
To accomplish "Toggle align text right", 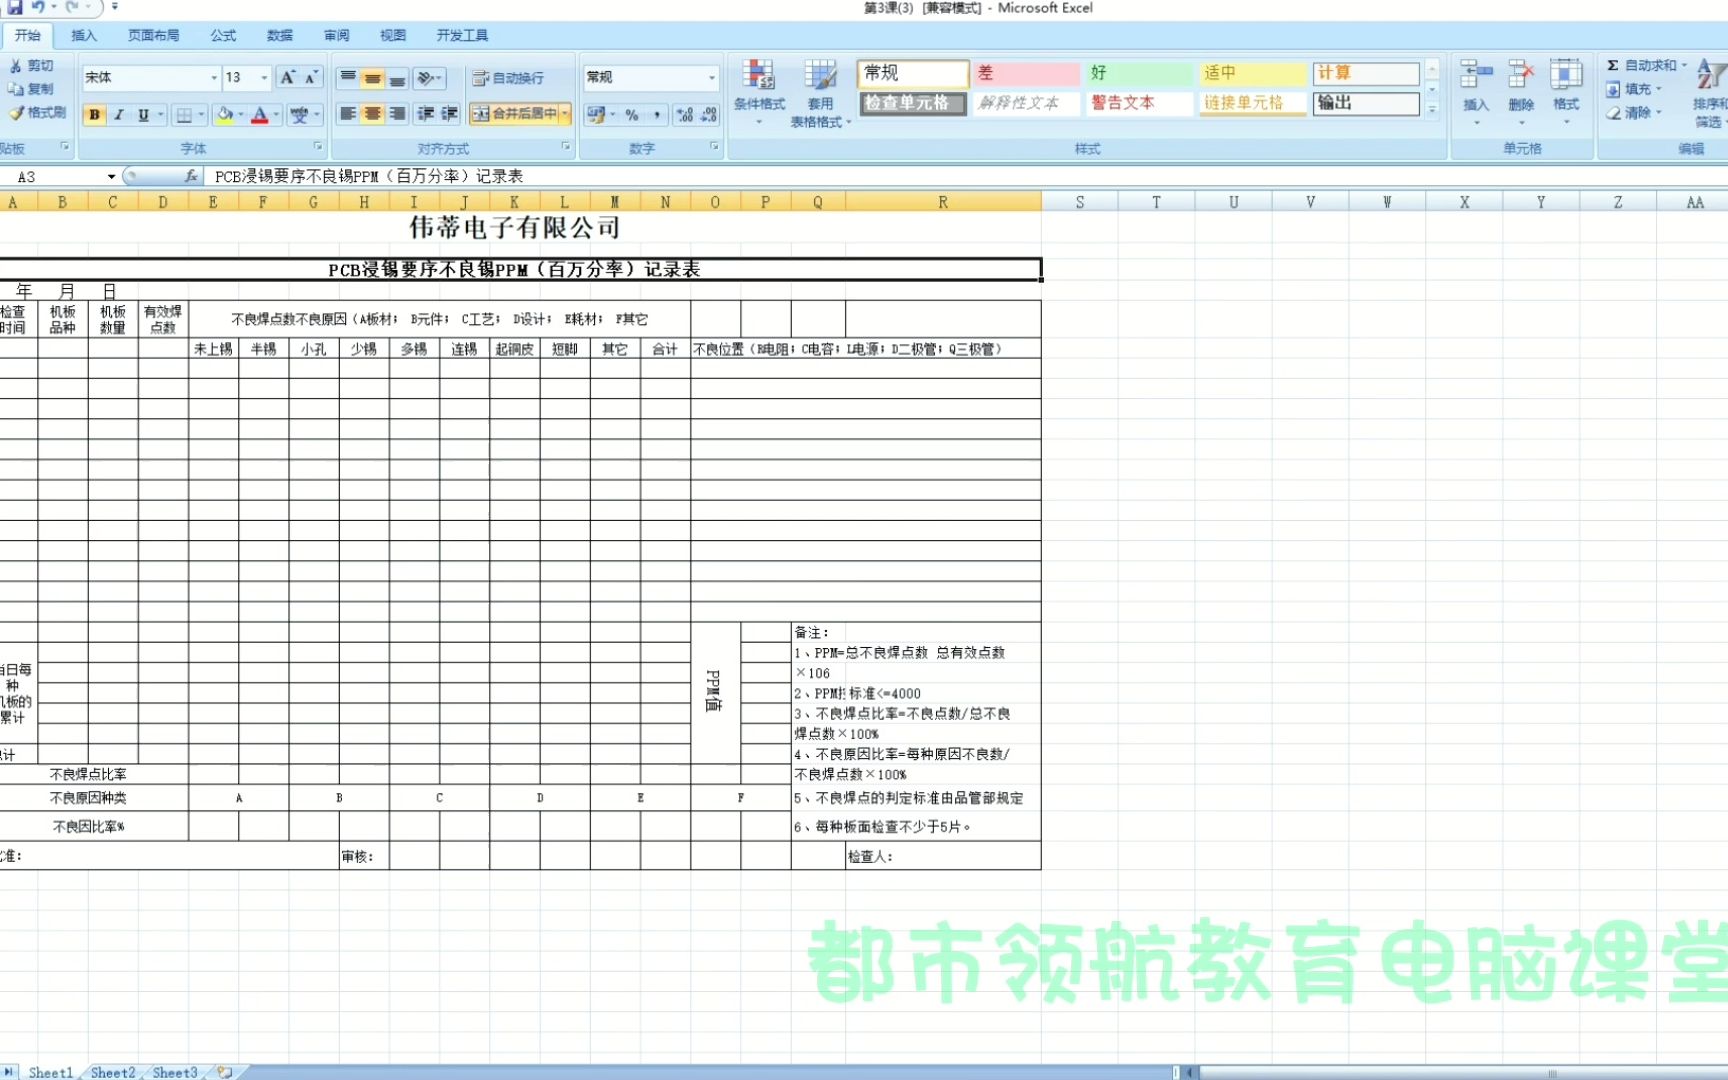I will click(x=397, y=113).
